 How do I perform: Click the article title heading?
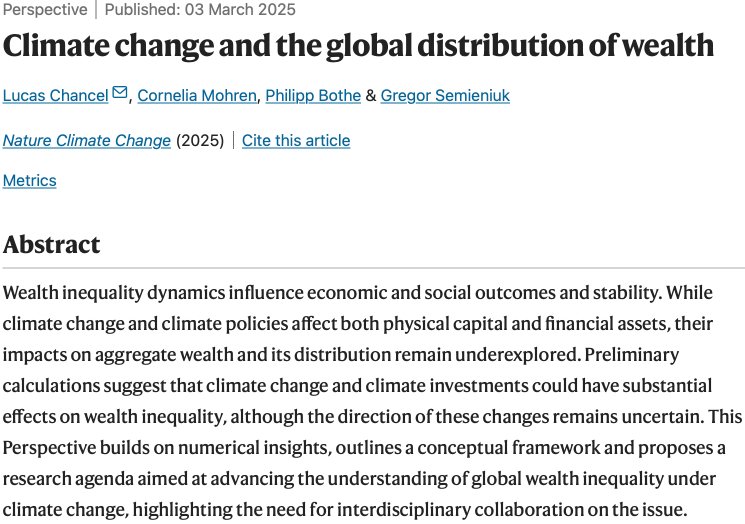(358, 46)
